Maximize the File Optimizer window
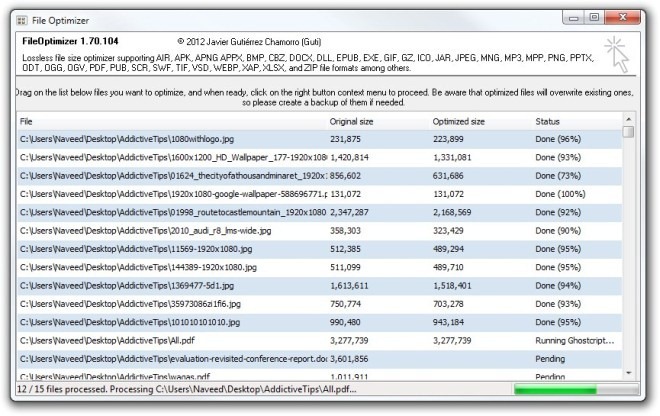Image resolution: width=660 pixels, height=416 pixels. coord(593,18)
